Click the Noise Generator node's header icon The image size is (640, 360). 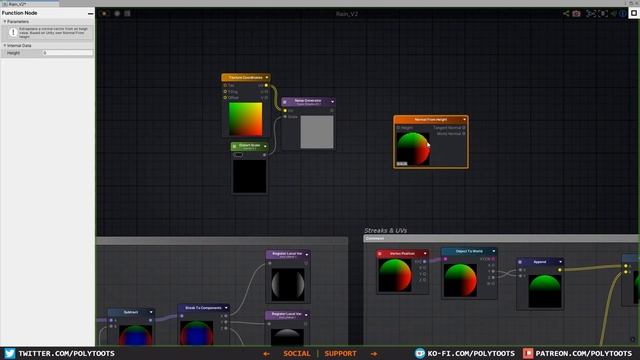[x=285, y=102]
